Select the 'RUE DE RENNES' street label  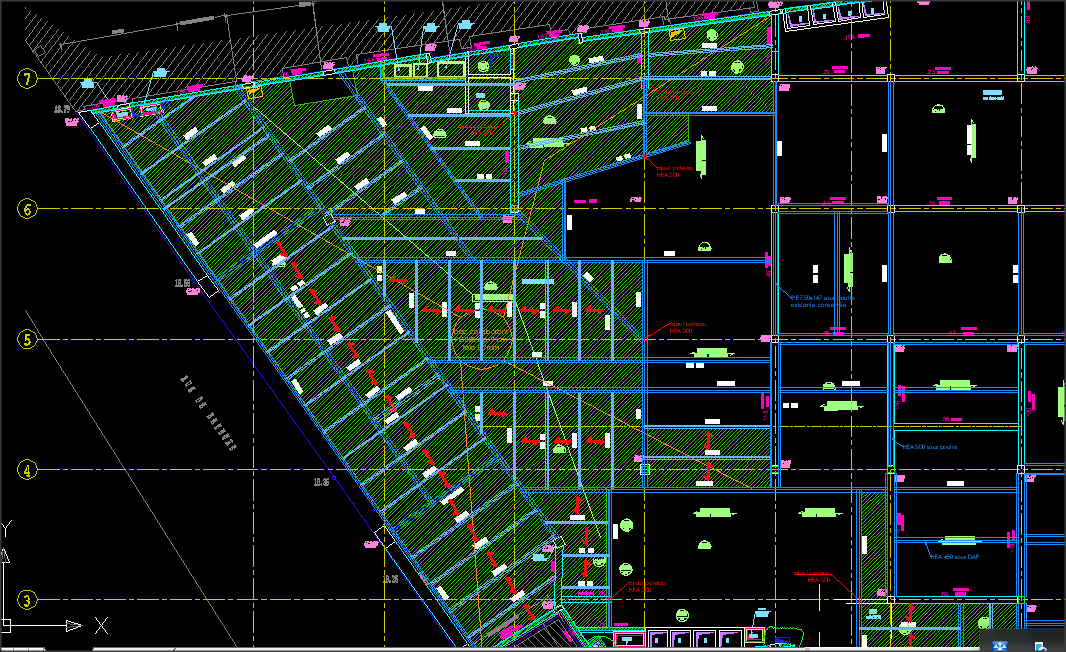[208, 414]
